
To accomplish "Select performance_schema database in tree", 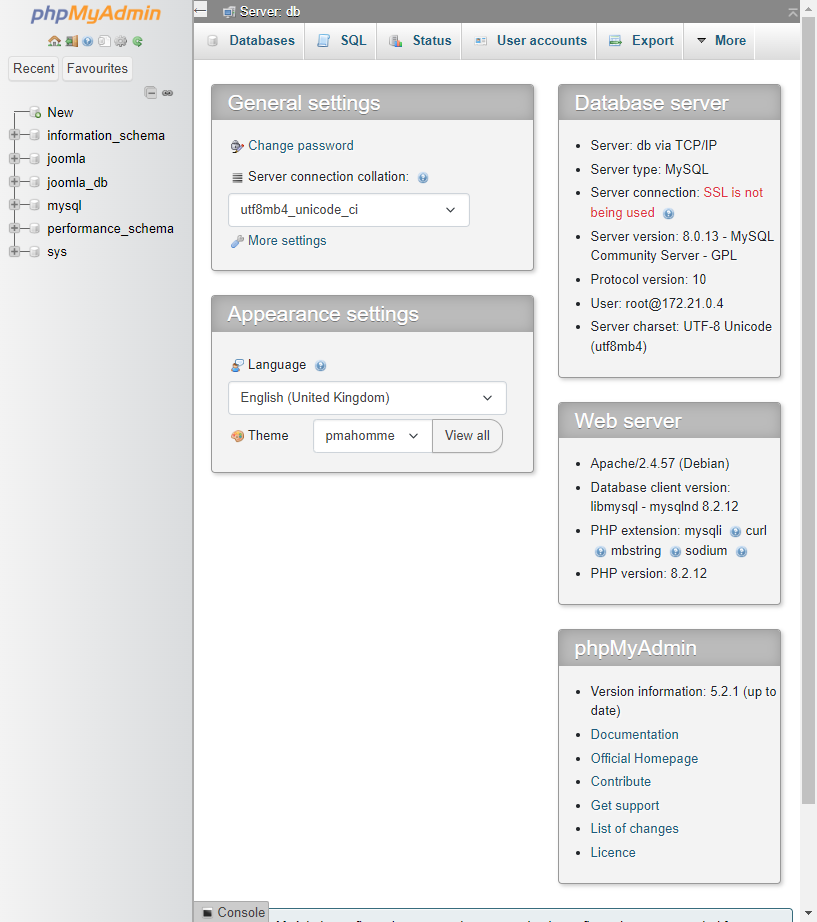I will 110,228.
